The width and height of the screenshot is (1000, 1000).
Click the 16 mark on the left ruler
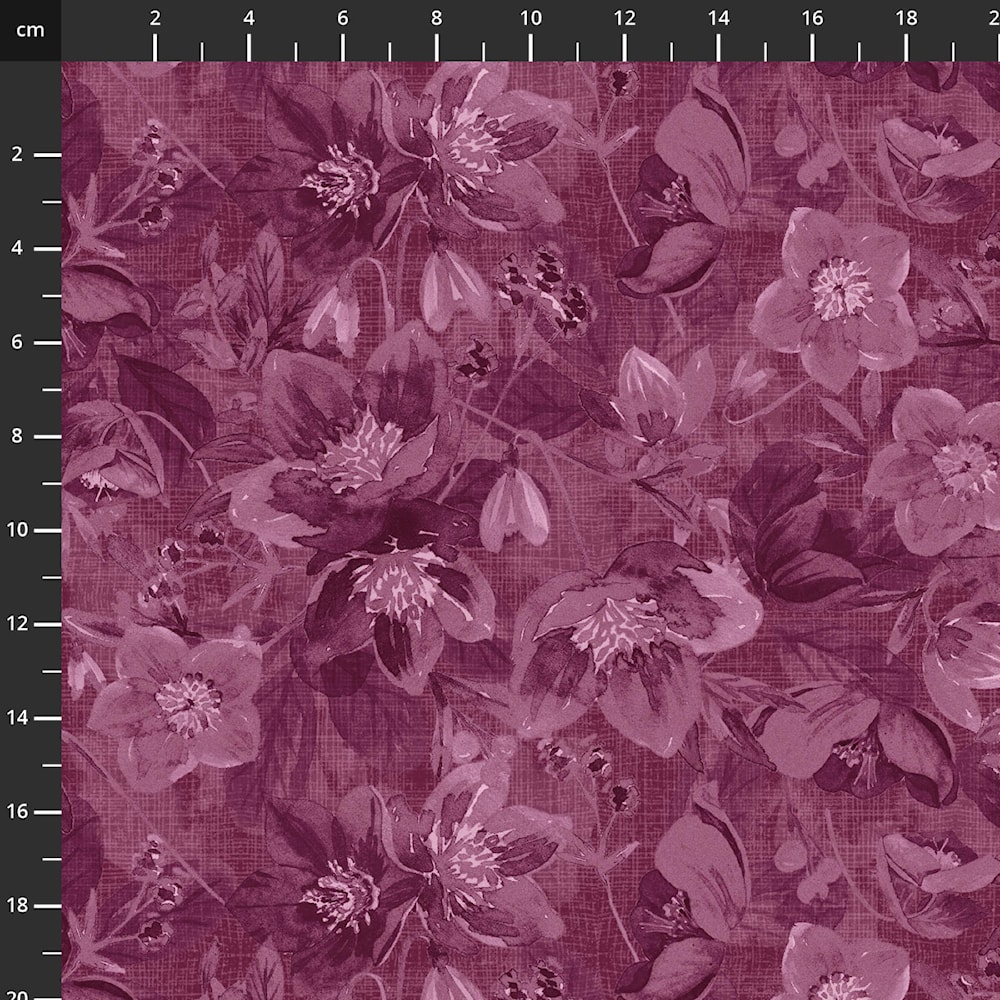pyautogui.click(x=18, y=811)
